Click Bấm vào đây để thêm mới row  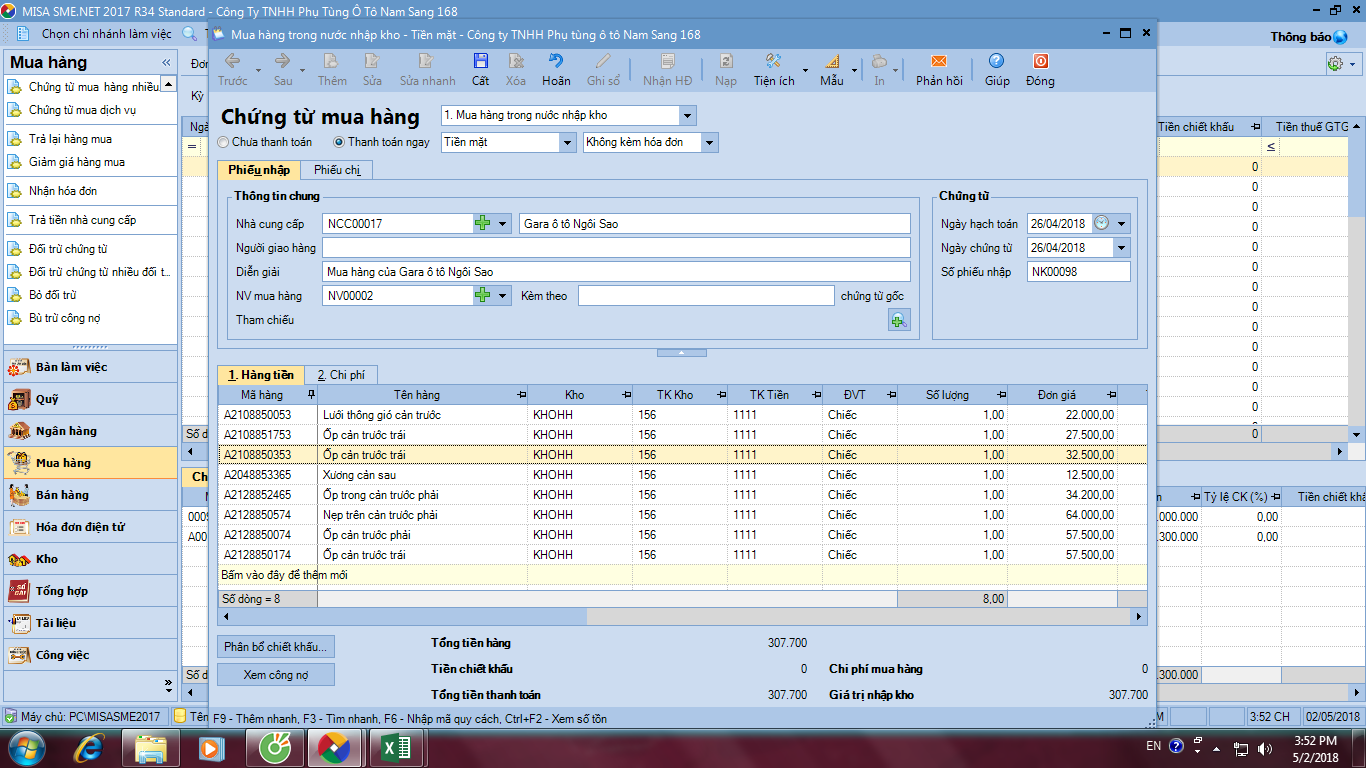coord(682,575)
